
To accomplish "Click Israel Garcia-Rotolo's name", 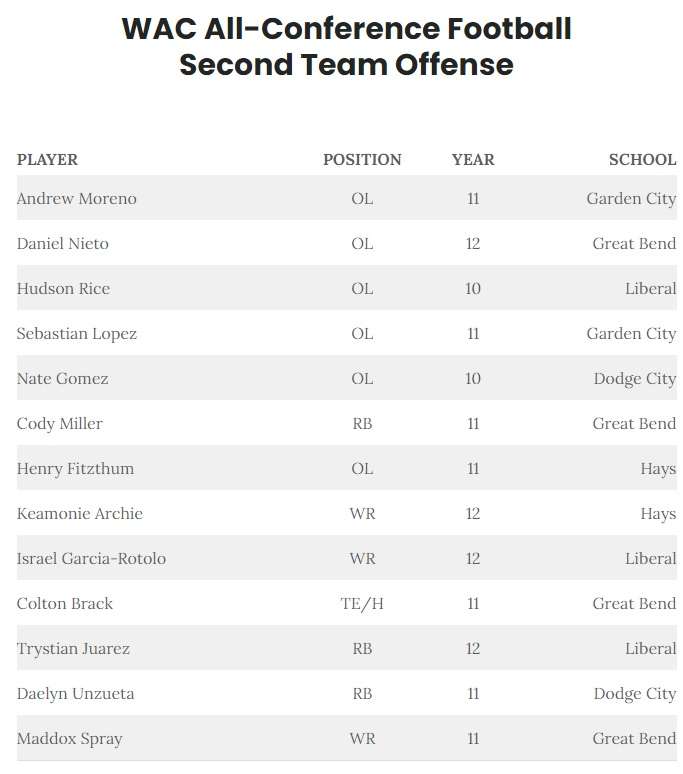I will point(91,558).
